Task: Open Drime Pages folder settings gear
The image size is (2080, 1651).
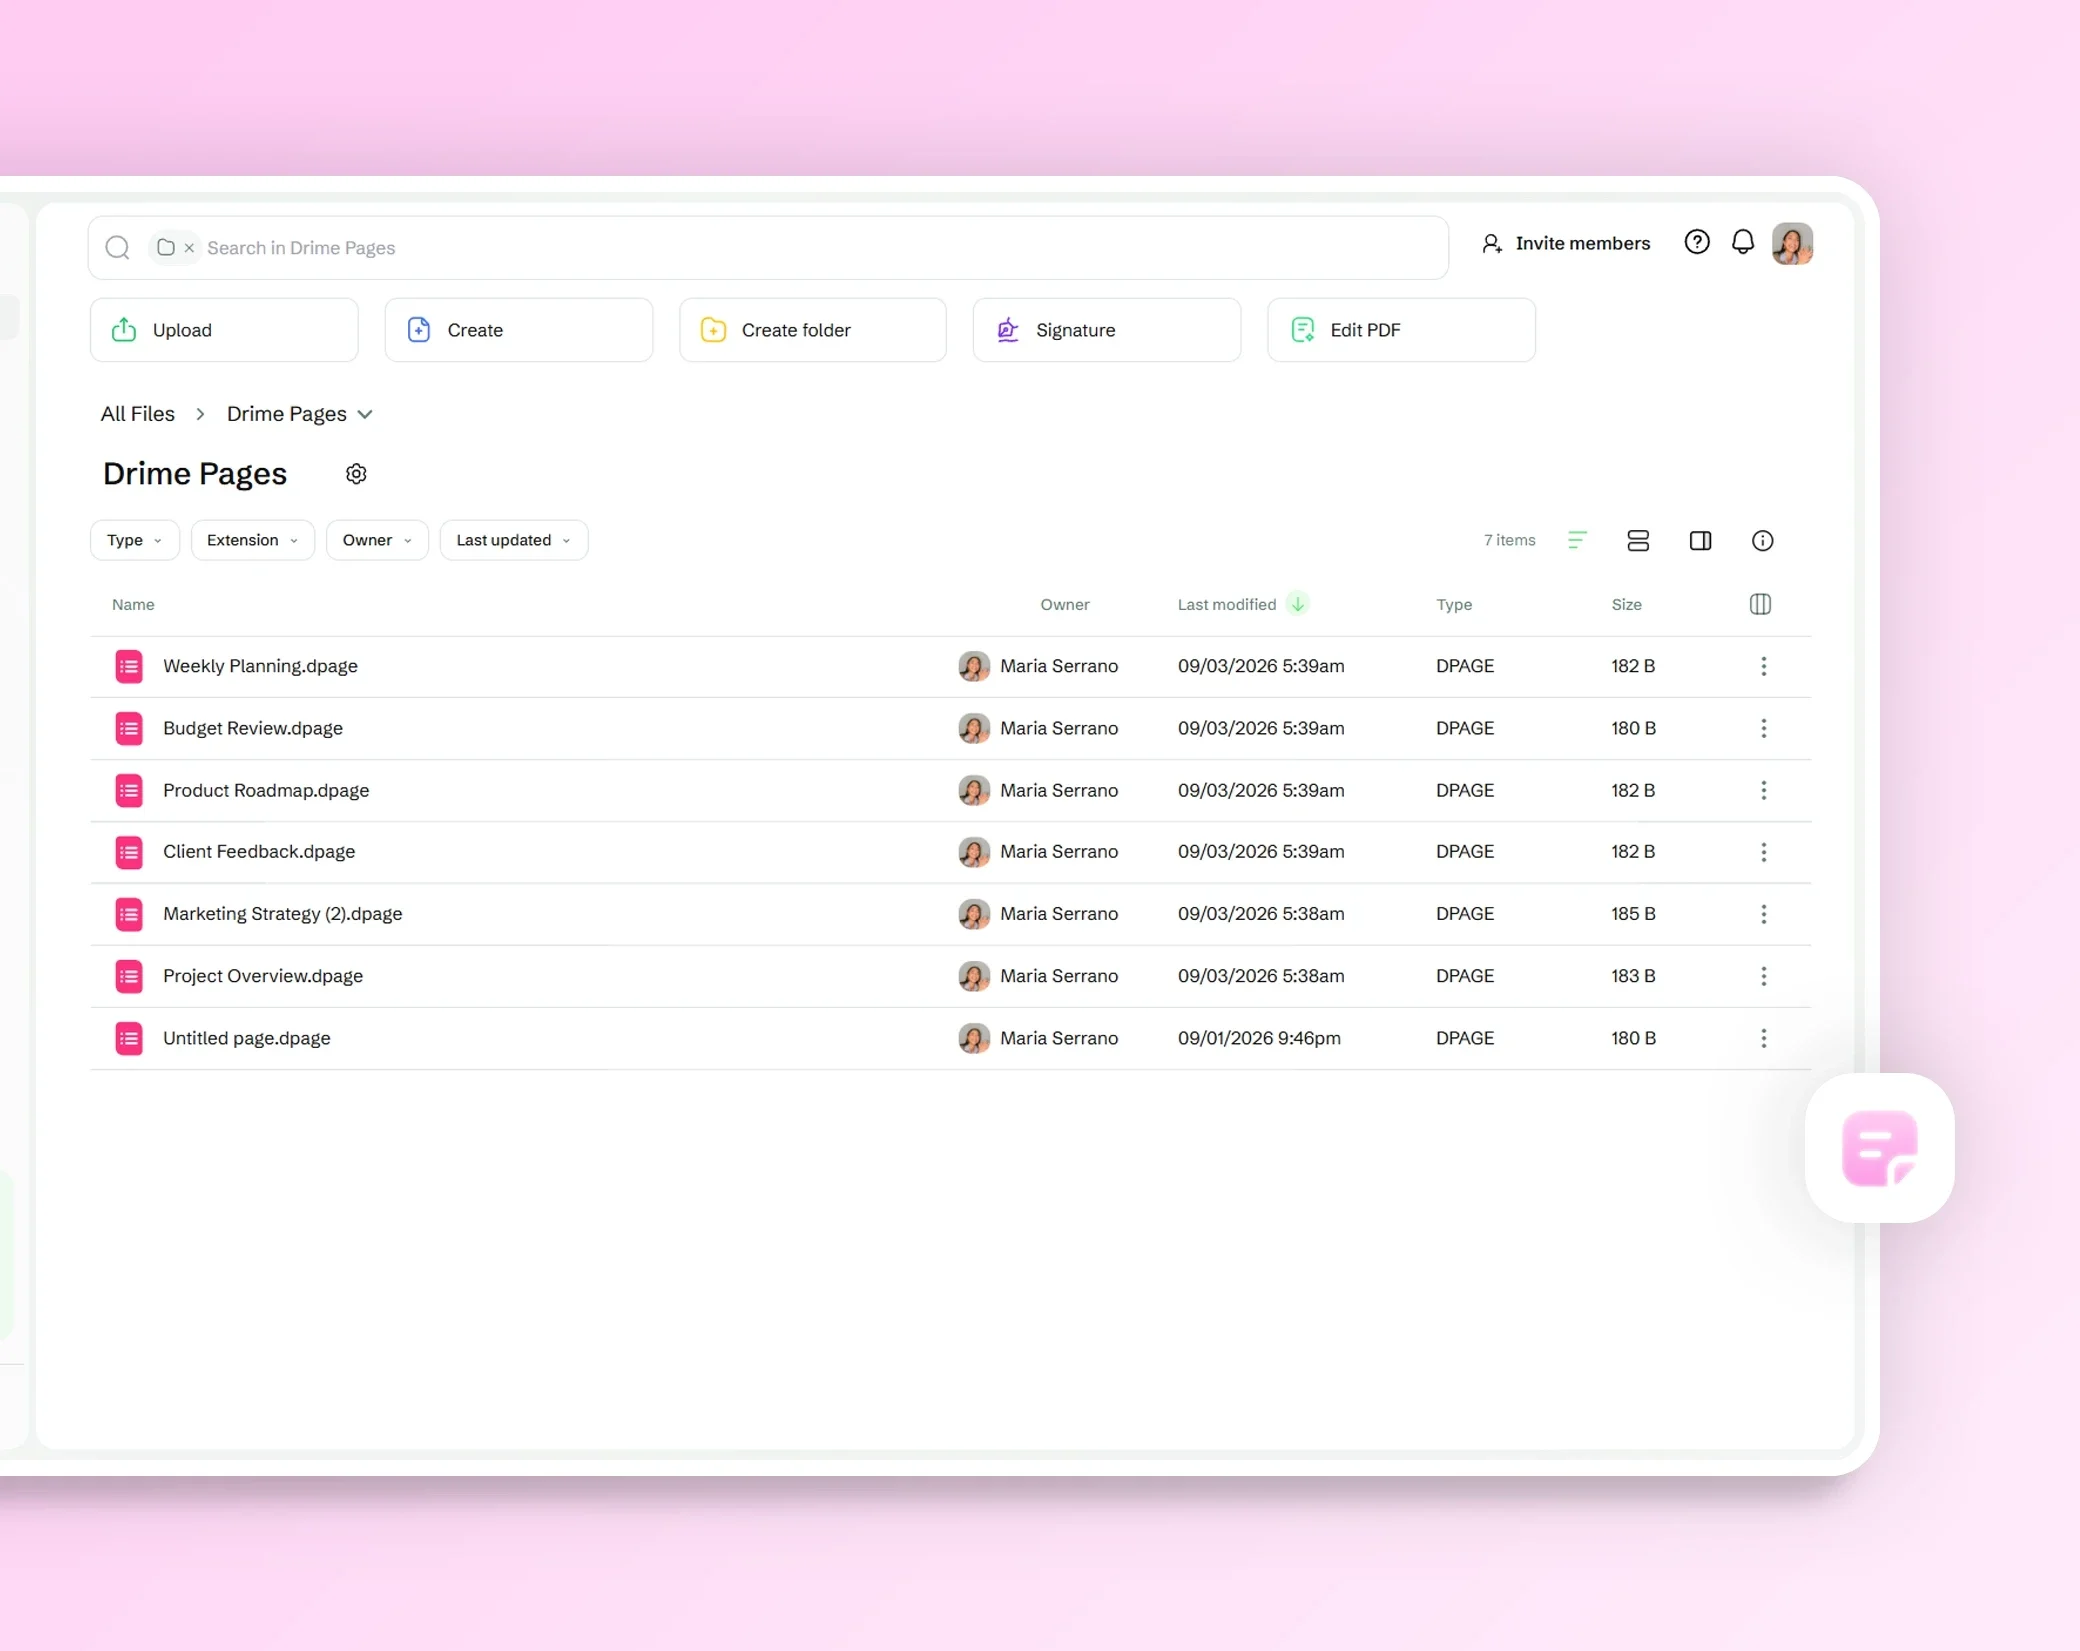Action: coord(356,474)
